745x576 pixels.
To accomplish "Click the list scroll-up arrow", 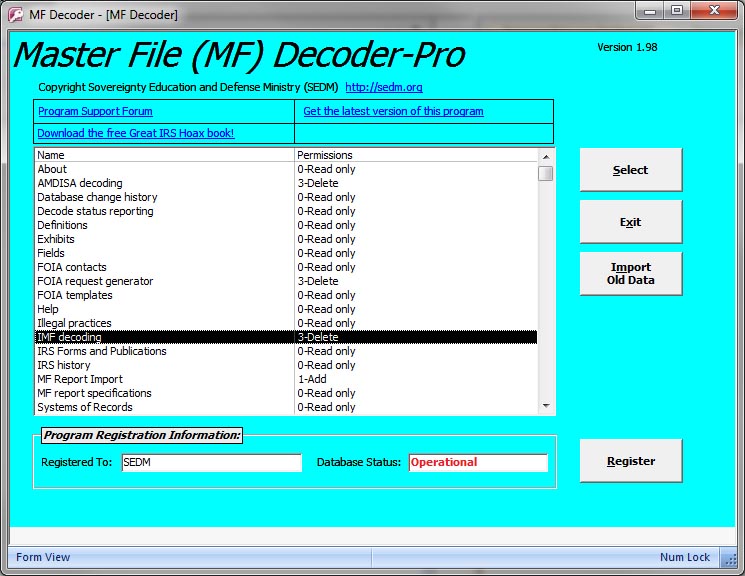I will tap(546, 156).
